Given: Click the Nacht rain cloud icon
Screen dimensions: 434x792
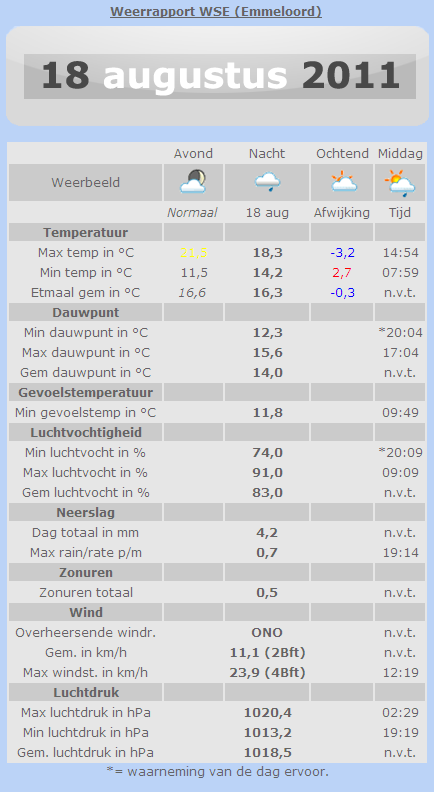Looking at the screenshot, I should click(x=267, y=182).
